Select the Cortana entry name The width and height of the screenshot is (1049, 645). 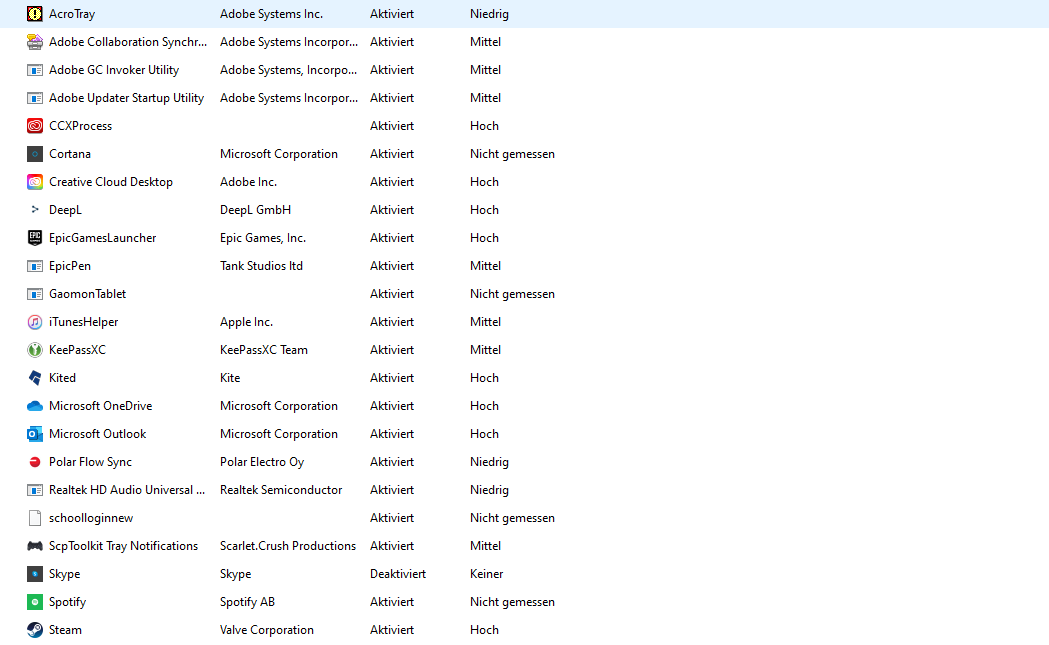70,154
